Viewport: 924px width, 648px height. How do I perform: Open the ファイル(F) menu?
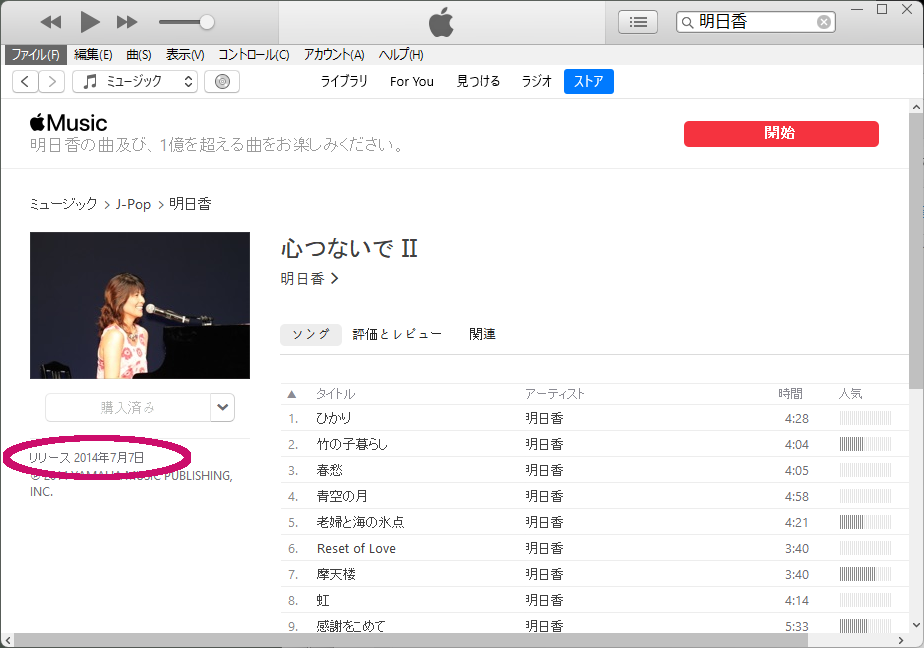pyautogui.click(x=35, y=55)
